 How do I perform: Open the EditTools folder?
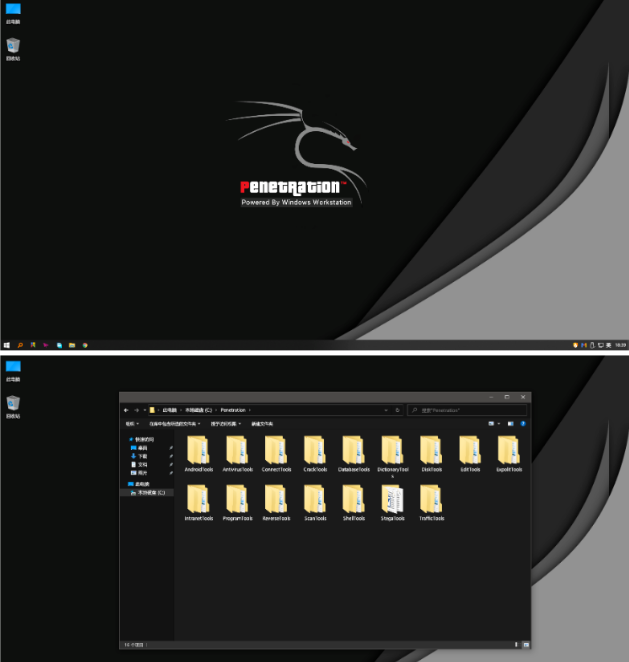(x=470, y=454)
